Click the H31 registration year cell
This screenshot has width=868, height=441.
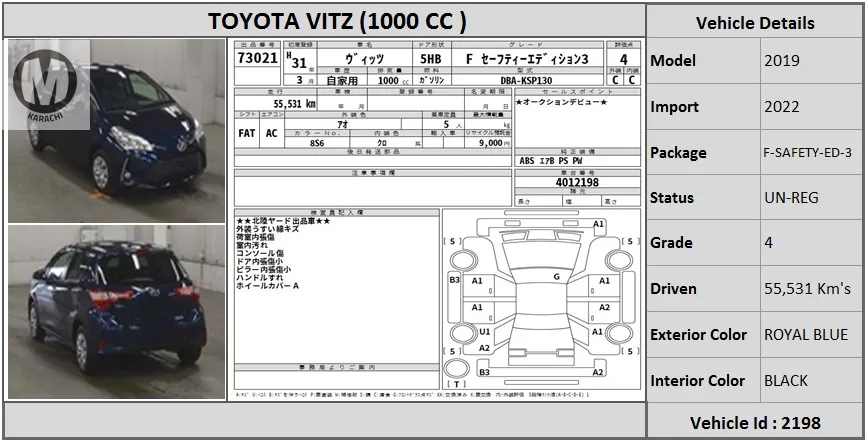(x=299, y=62)
